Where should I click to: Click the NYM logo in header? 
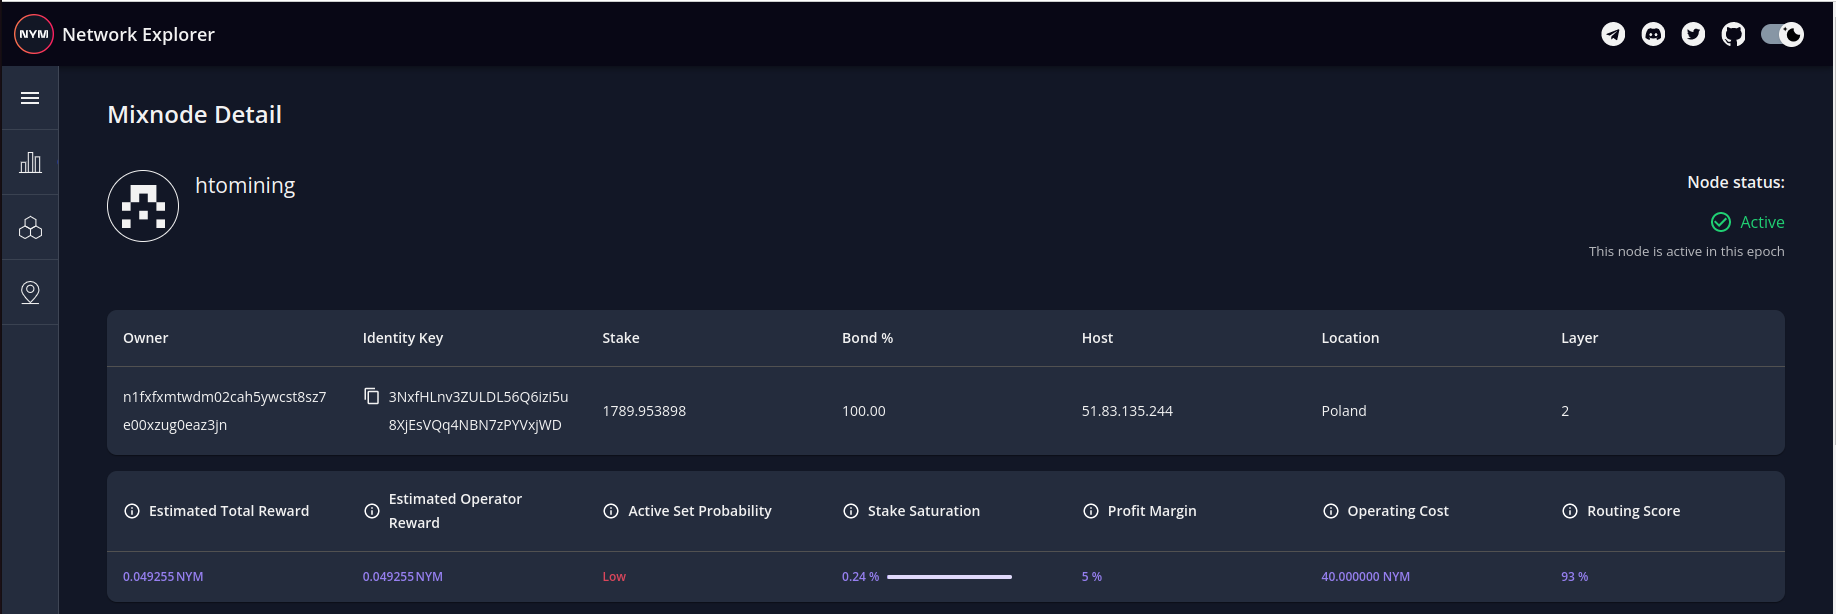(34, 34)
